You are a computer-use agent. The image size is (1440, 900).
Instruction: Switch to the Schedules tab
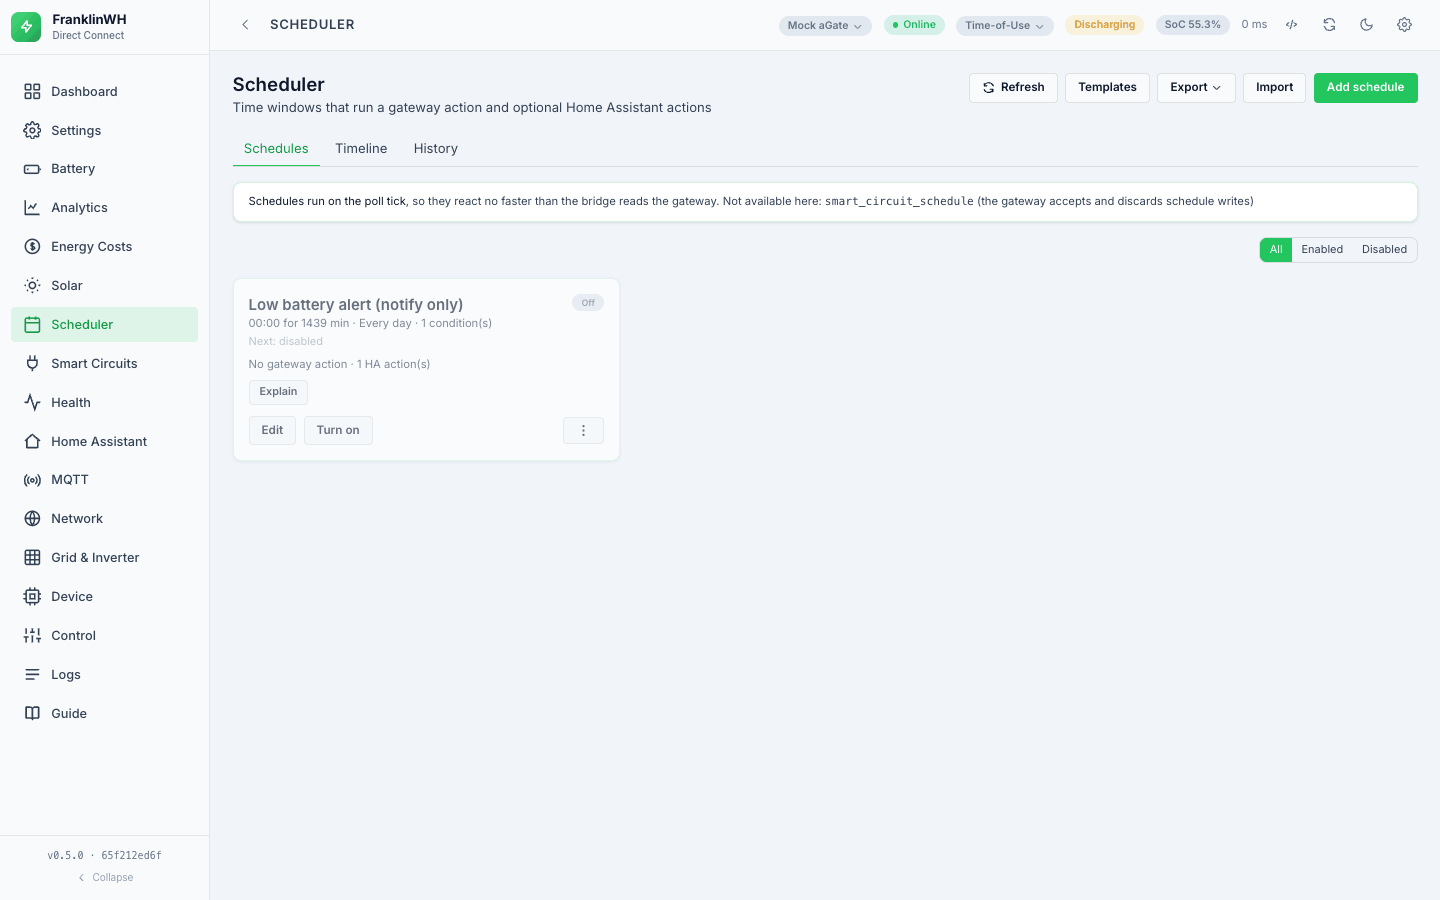pos(276,149)
